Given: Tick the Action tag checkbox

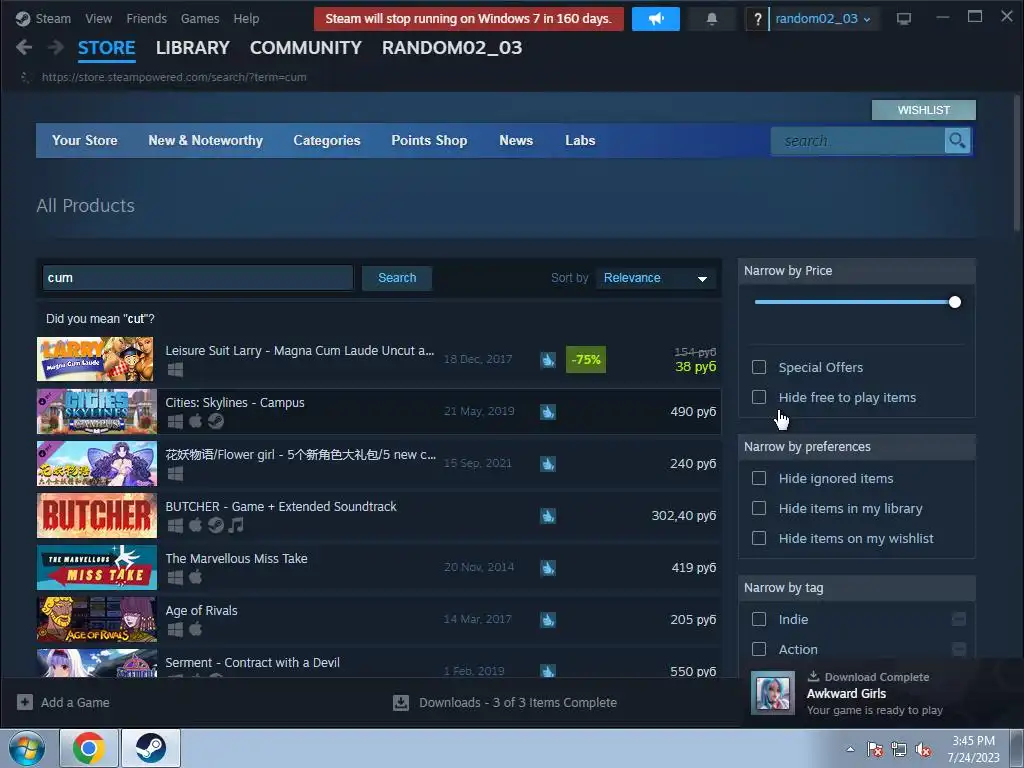Looking at the screenshot, I should tap(759, 649).
